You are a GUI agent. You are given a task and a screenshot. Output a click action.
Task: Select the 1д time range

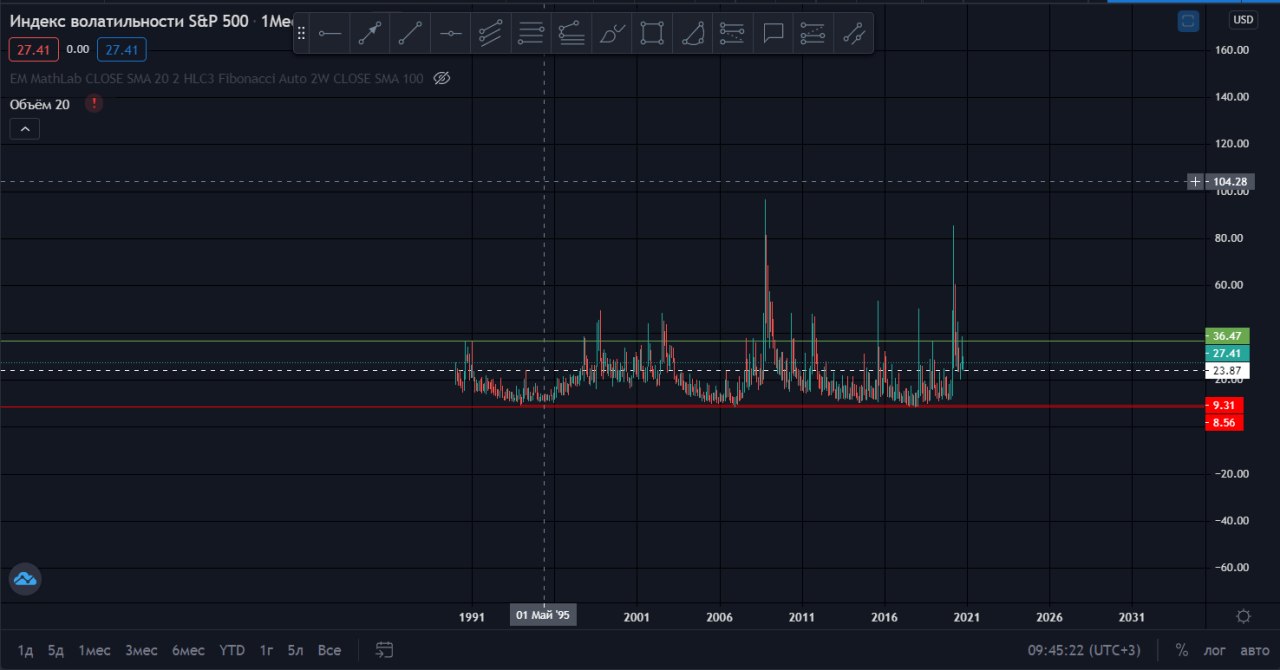tap(26, 650)
